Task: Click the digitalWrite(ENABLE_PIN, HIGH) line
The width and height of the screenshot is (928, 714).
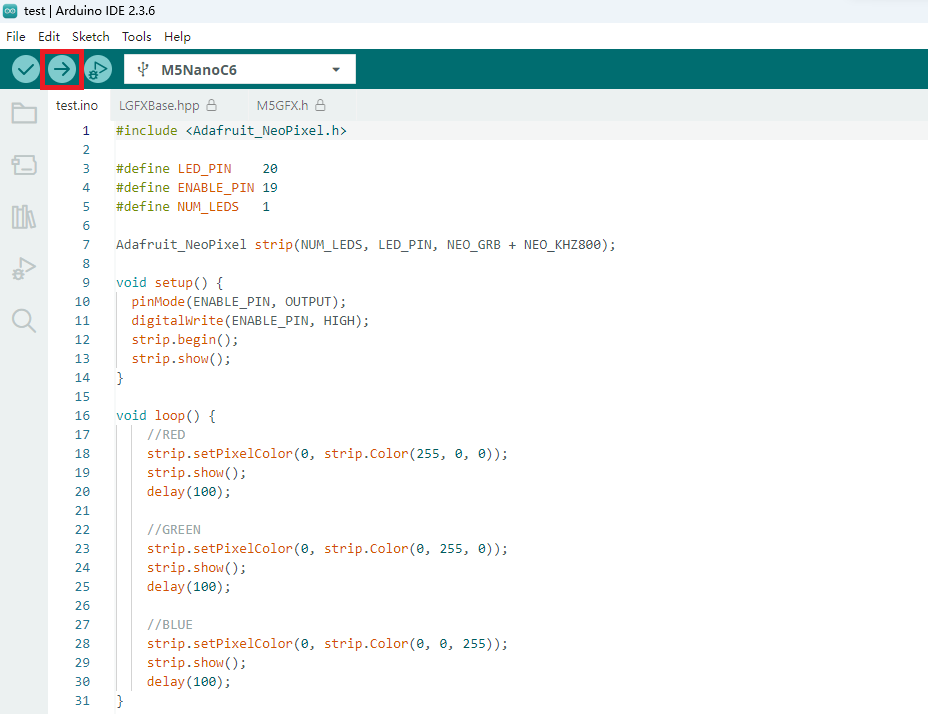Action: tap(250, 321)
